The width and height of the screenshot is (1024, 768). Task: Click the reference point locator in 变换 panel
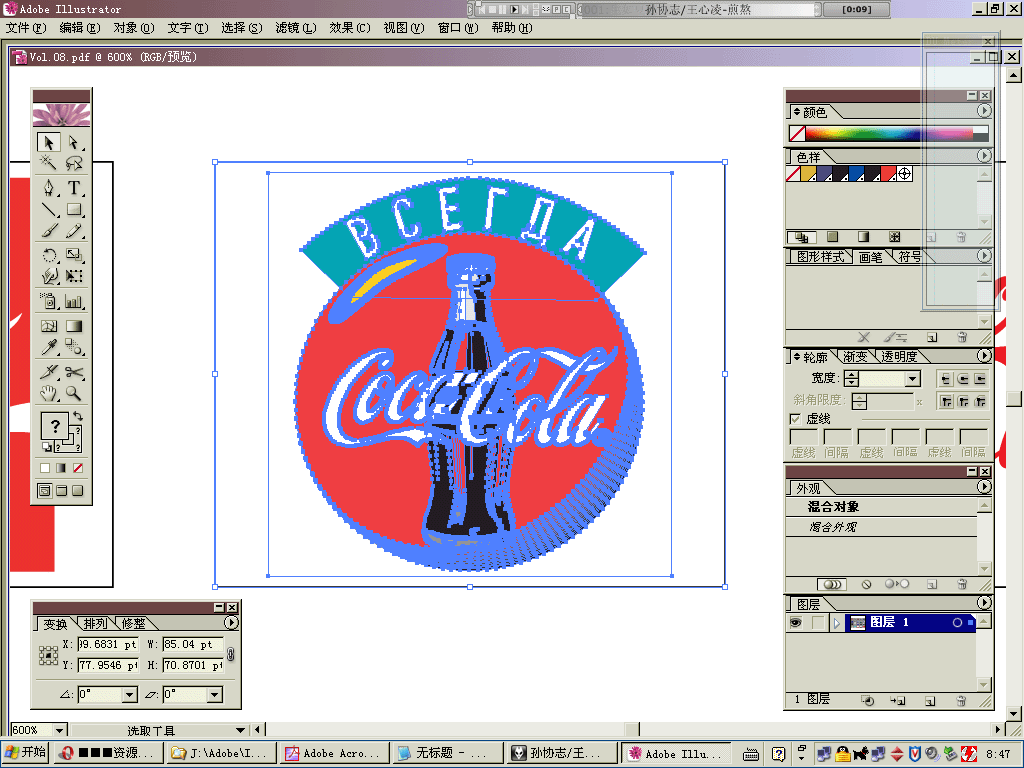48,655
